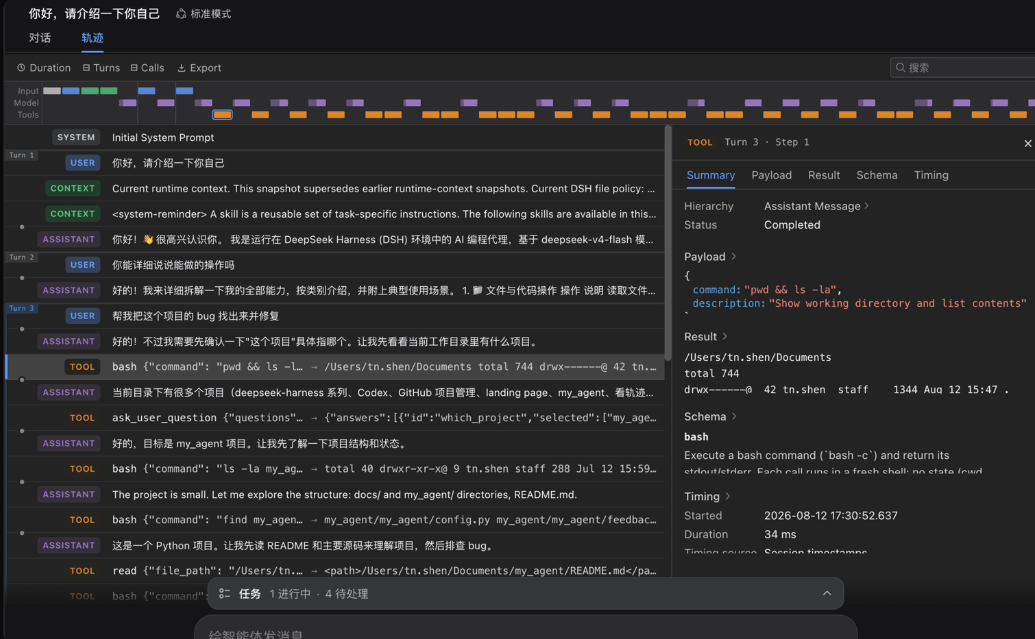Click the command pwd && ls -la payload line
This screenshot has height=639, width=1035.
[767, 289]
